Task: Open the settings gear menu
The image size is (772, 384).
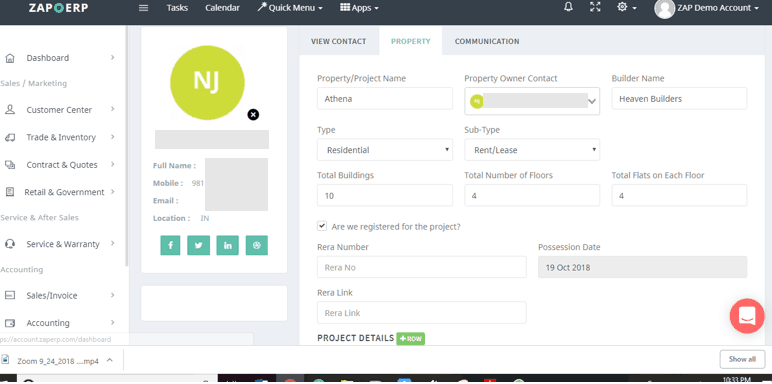Action: click(x=627, y=7)
